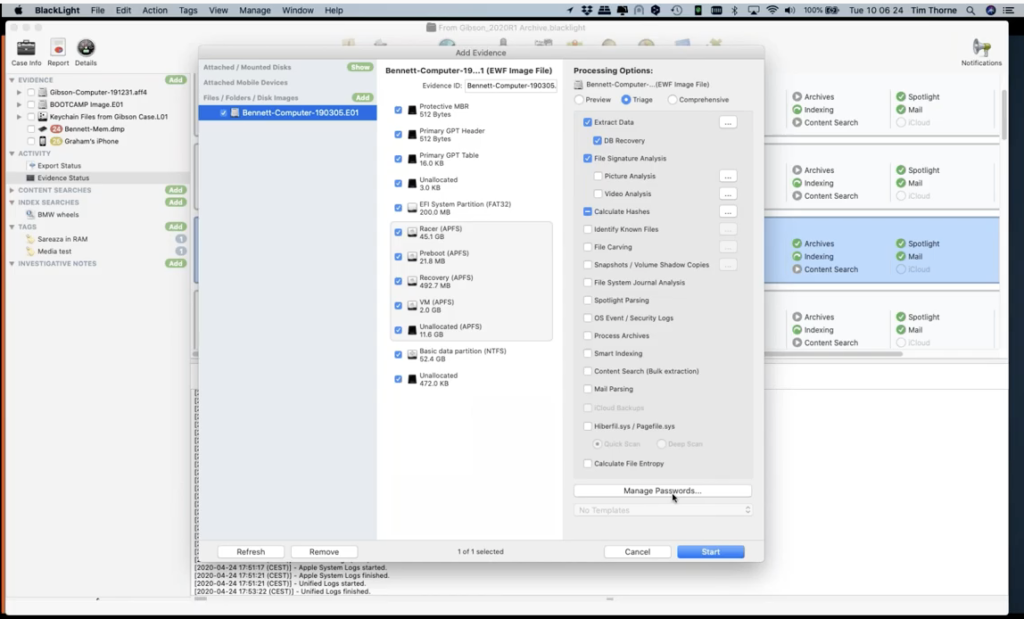
Task: Click the Sareaza in RAM tag icon
Action: tap(30, 239)
